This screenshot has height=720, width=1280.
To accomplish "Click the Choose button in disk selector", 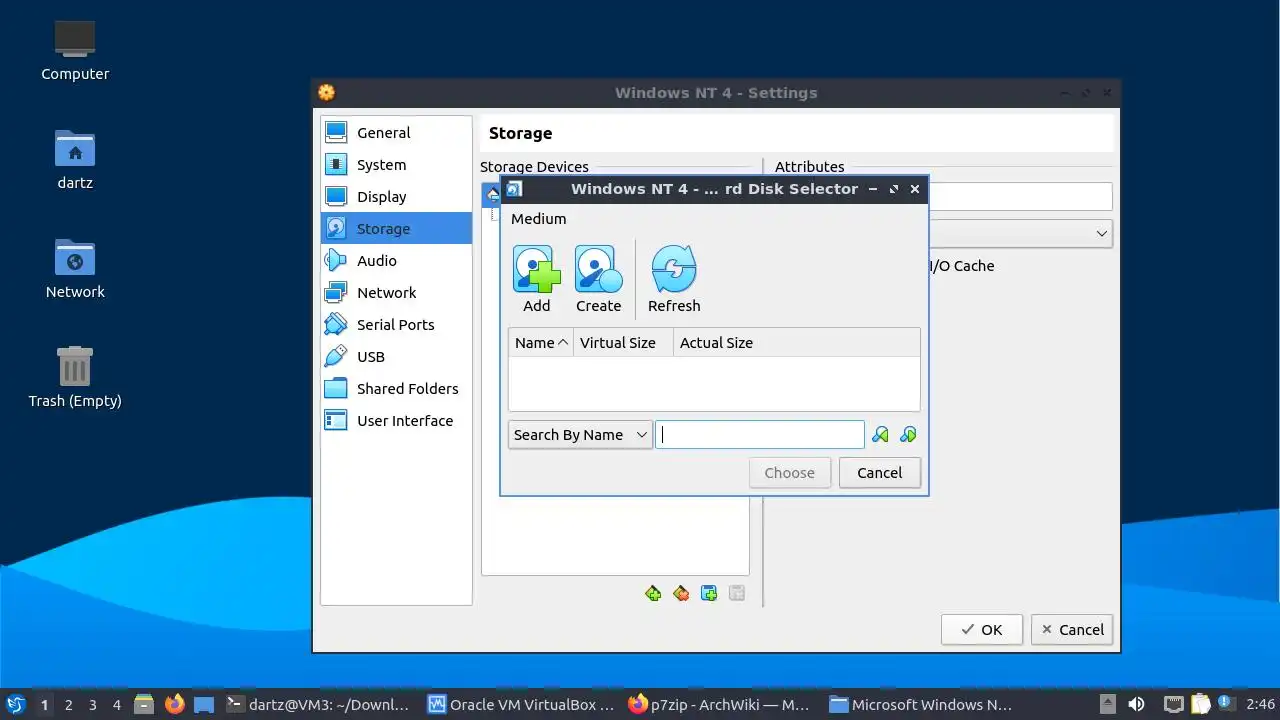I will point(790,473).
